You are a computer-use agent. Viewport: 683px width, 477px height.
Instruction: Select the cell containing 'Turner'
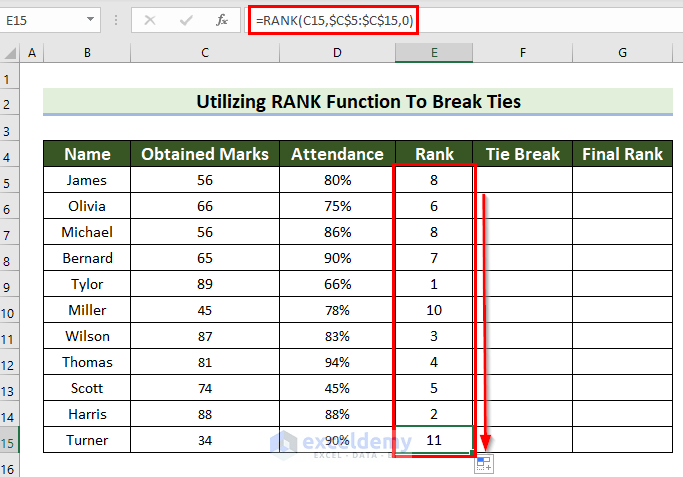tap(87, 440)
